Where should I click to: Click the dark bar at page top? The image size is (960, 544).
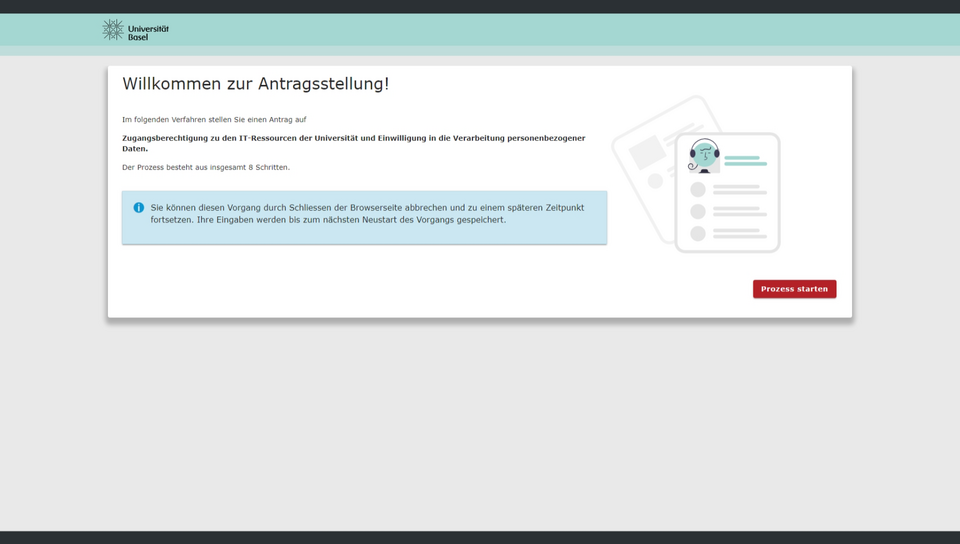tap(480, 6)
